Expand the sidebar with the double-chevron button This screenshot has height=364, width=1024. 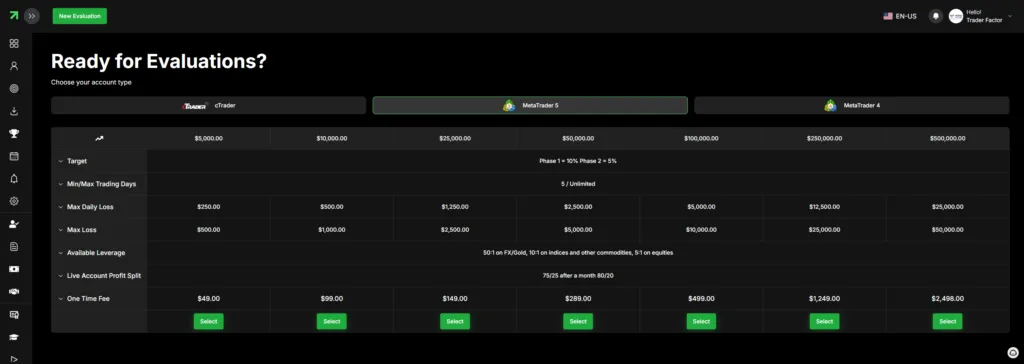click(32, 16)
